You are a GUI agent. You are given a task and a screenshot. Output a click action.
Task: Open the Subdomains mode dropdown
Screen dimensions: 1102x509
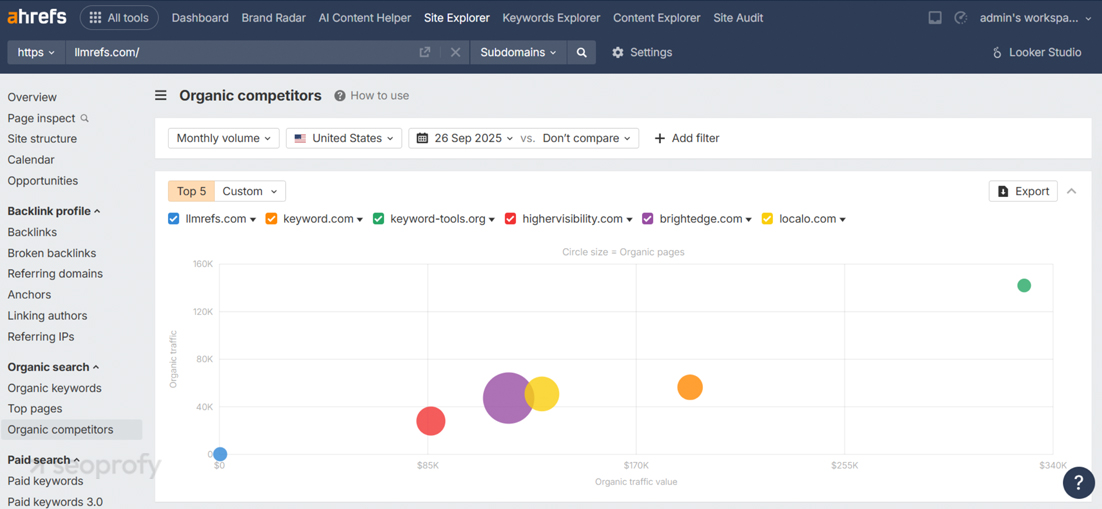coord(518,52)
